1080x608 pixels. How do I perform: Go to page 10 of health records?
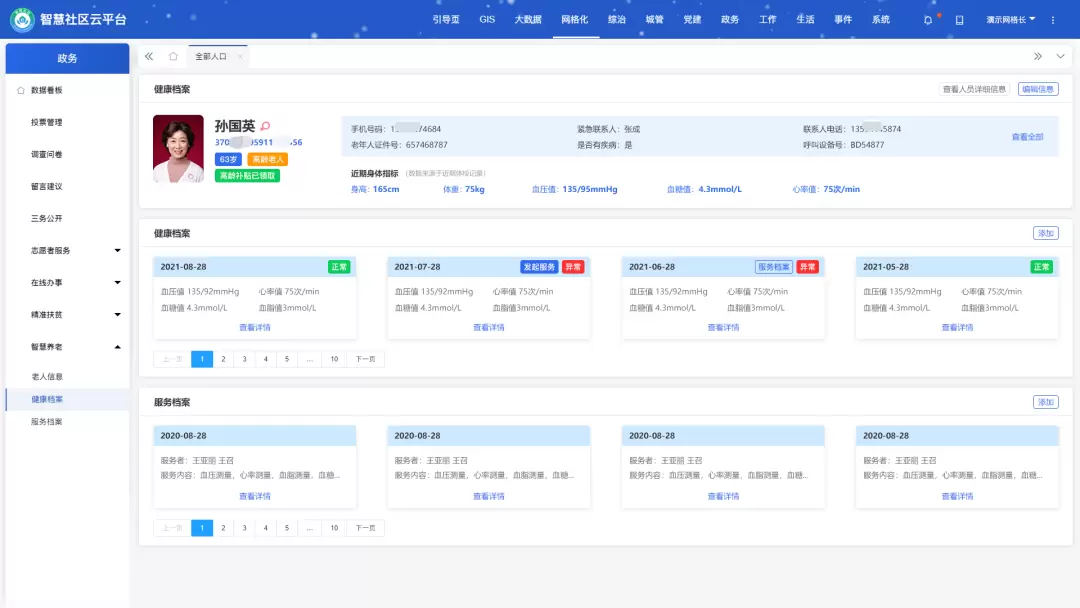click(334, 359)
